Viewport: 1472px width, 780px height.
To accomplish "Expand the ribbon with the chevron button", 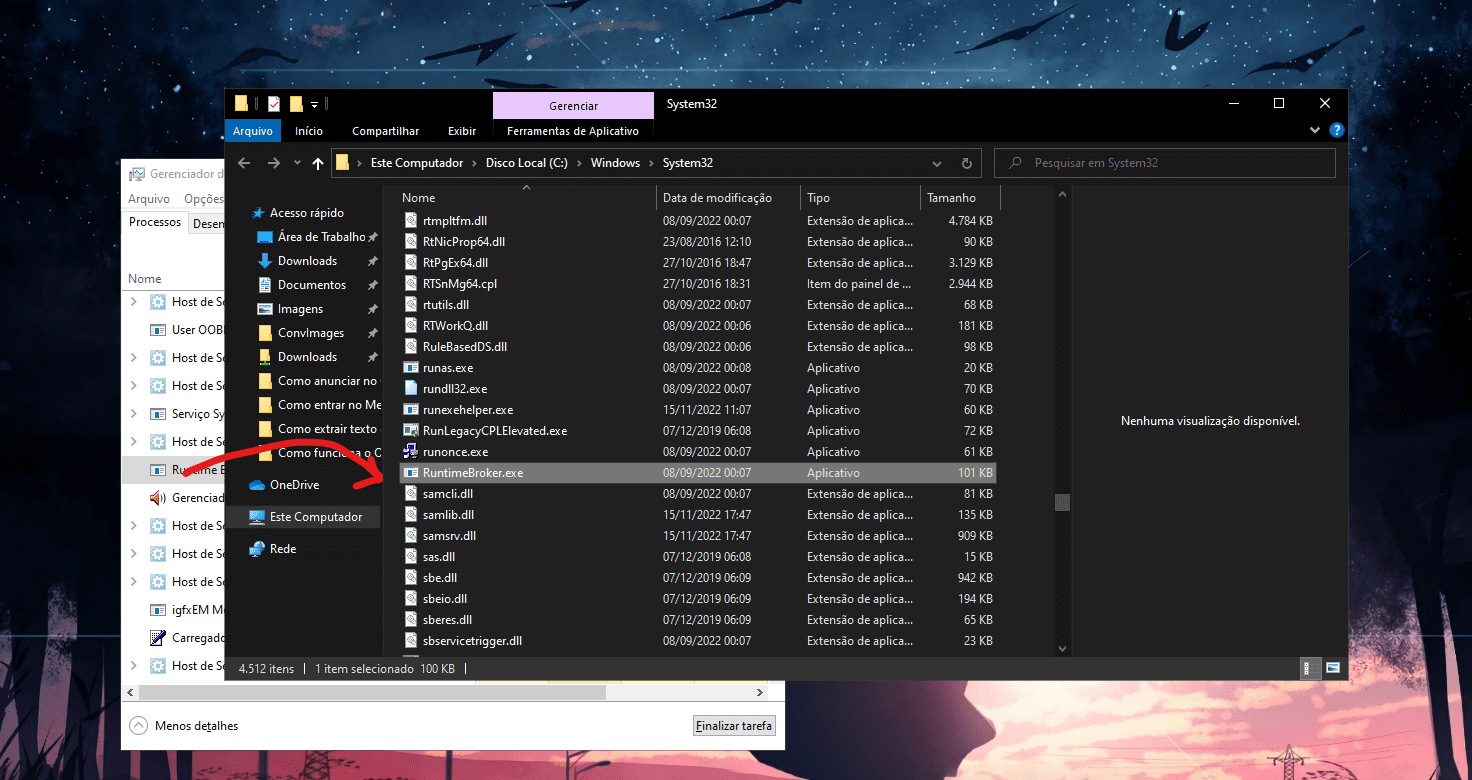I will [1315, 130].
